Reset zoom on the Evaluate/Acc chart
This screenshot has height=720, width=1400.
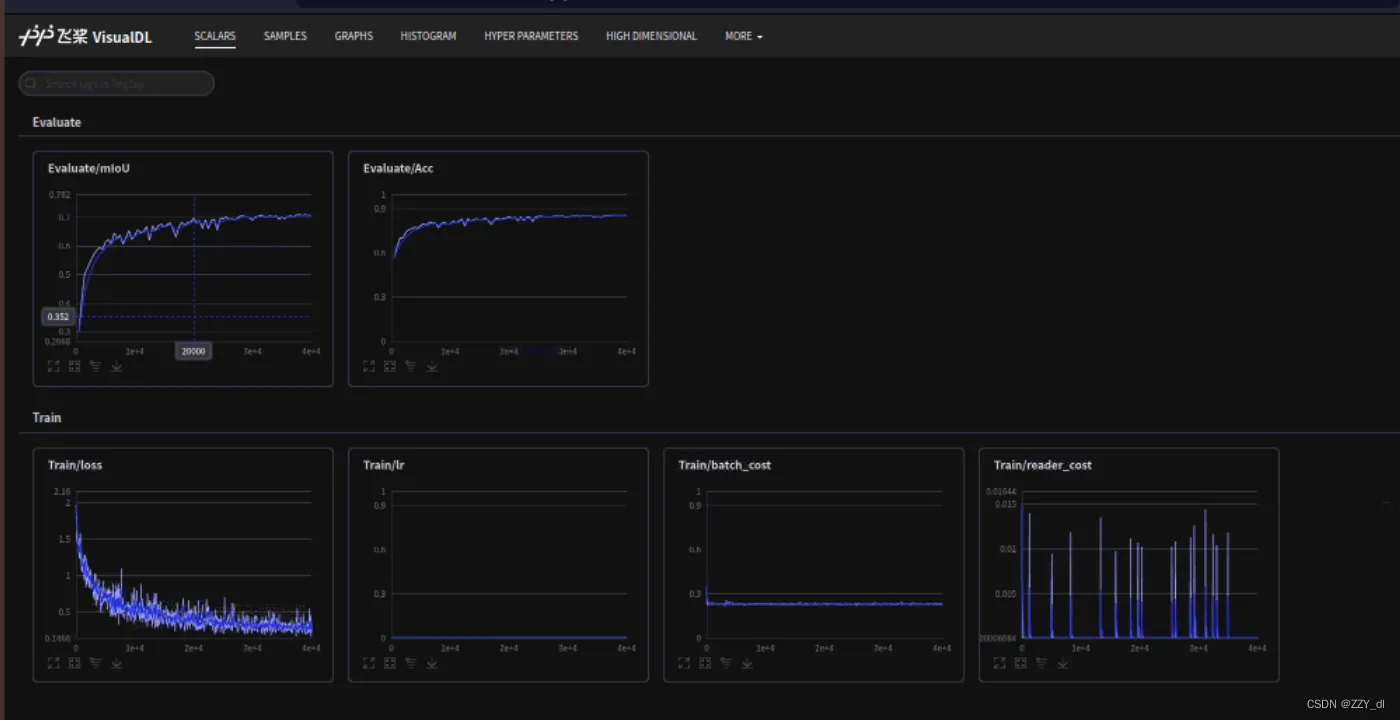390,366
